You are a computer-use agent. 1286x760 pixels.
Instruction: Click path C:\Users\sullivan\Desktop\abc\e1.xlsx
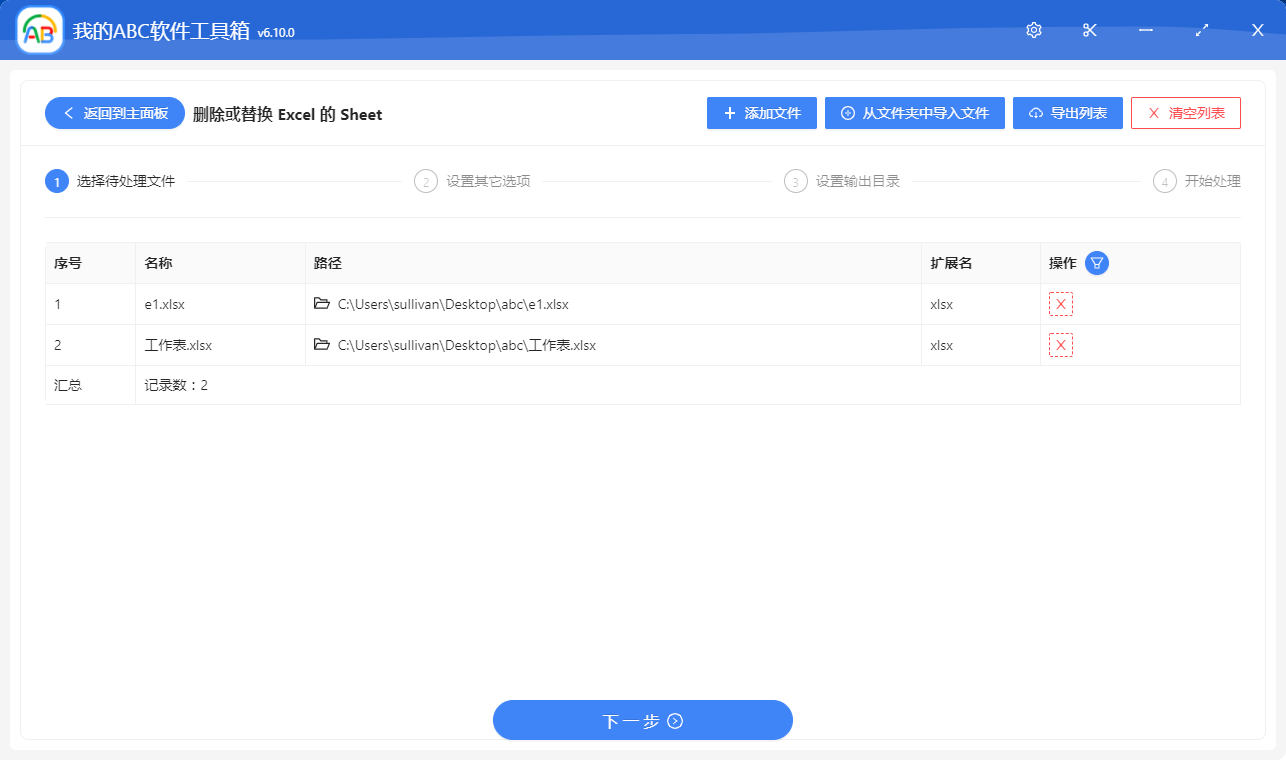[453, 304]
